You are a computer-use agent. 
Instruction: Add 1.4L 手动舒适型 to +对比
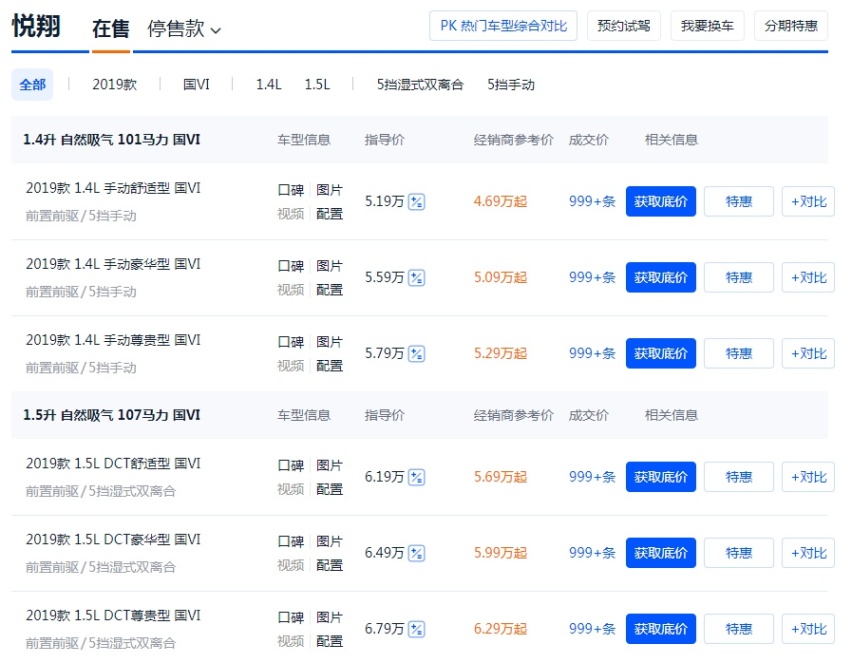click(809, 202)
